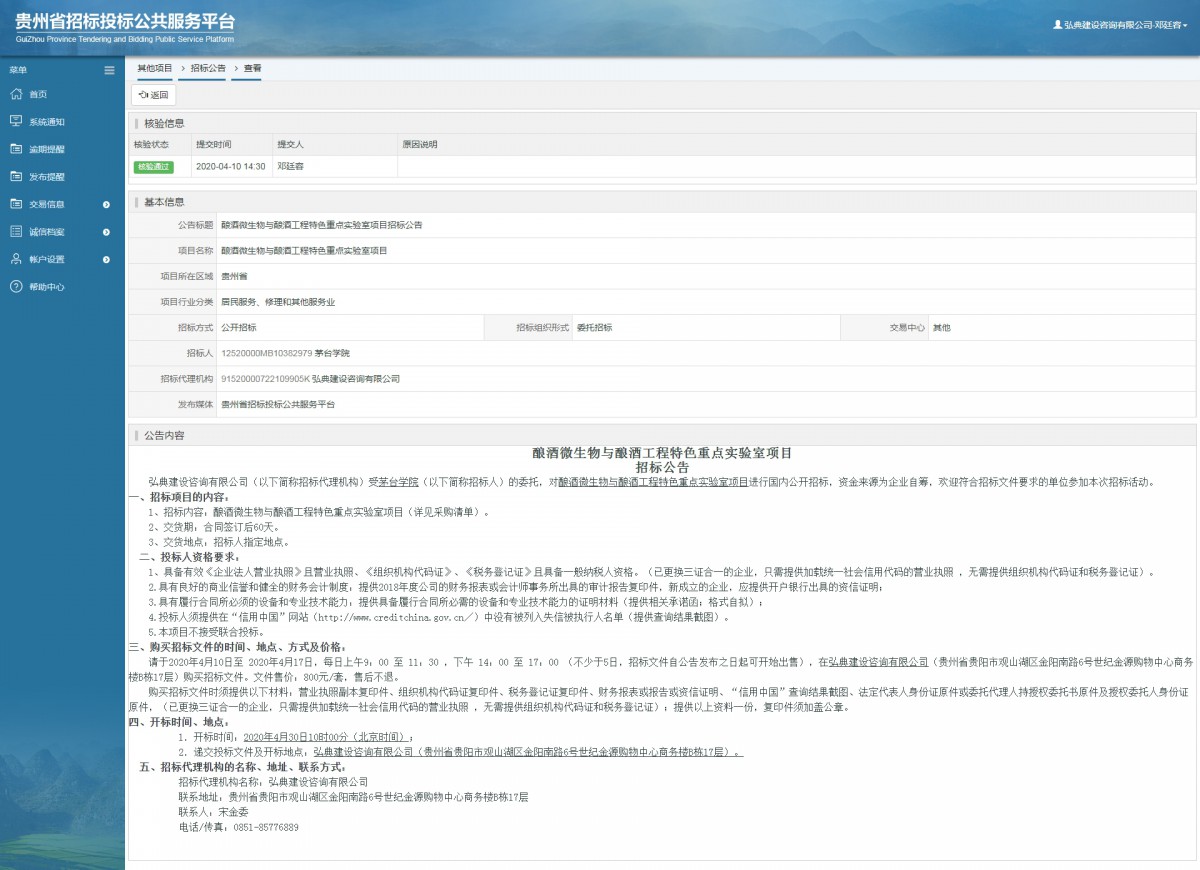Click the 逾期提醒 sidebar icon
The width and height of the screenshot is (1200, 870).
[15, 149]
